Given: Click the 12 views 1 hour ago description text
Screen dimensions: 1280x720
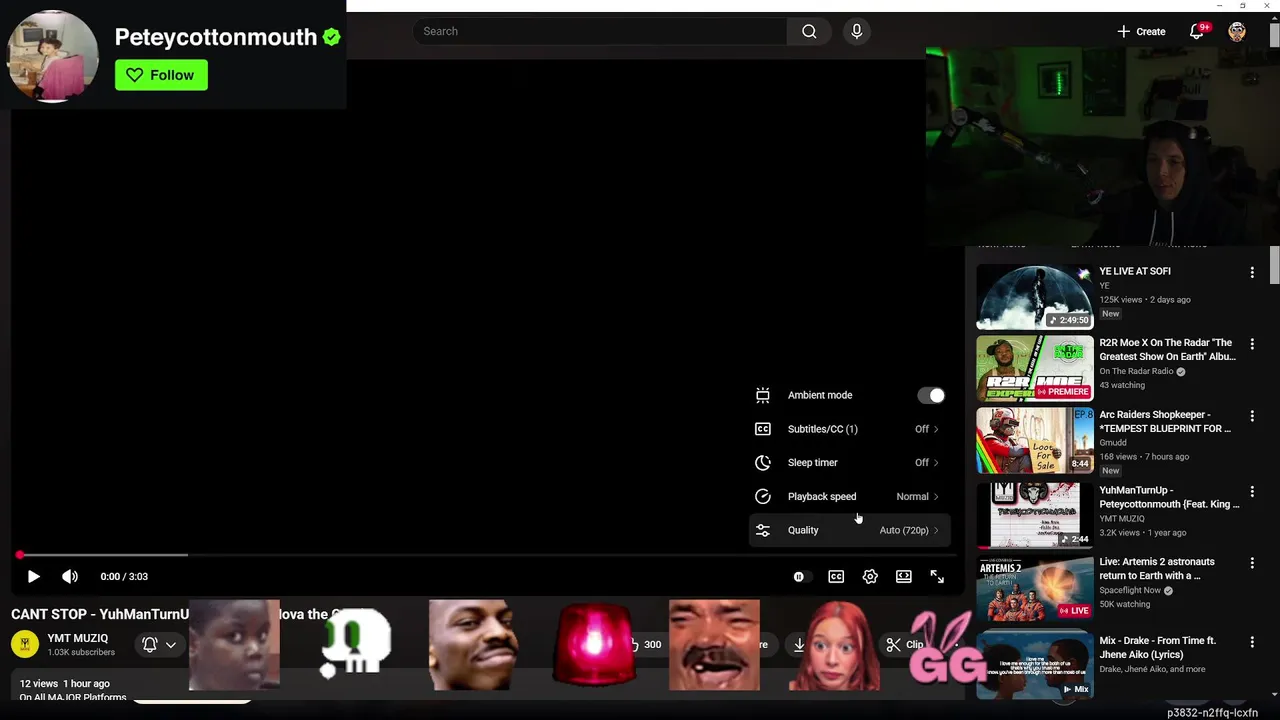Looking at the screenshot, I should pyautogui.click(x=65, y=683).
